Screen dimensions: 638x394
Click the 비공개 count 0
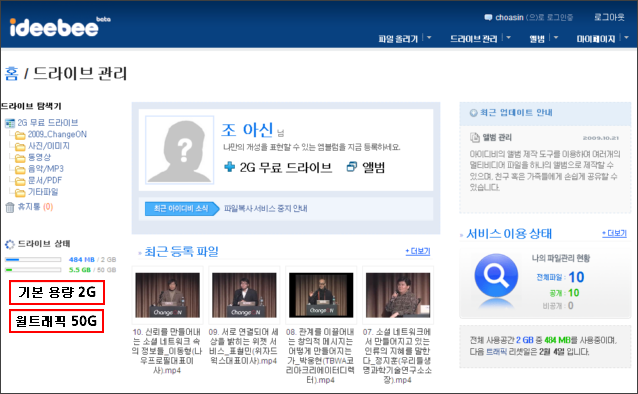[x=570, y=306]
